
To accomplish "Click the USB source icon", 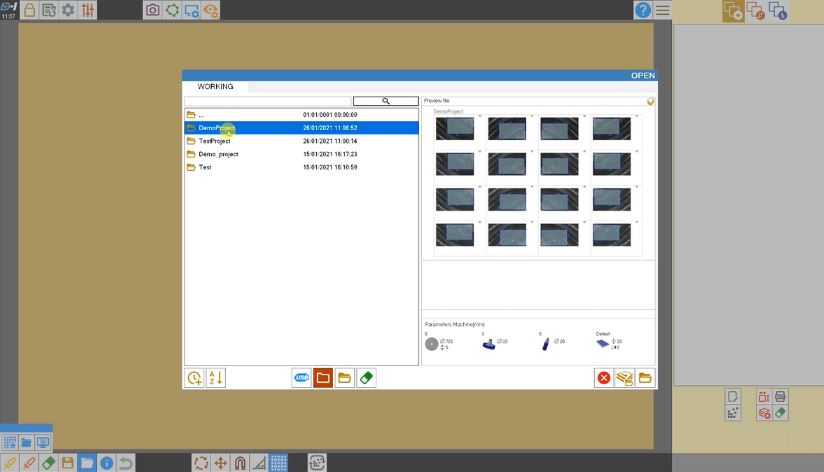I will [x=301, y=378].
